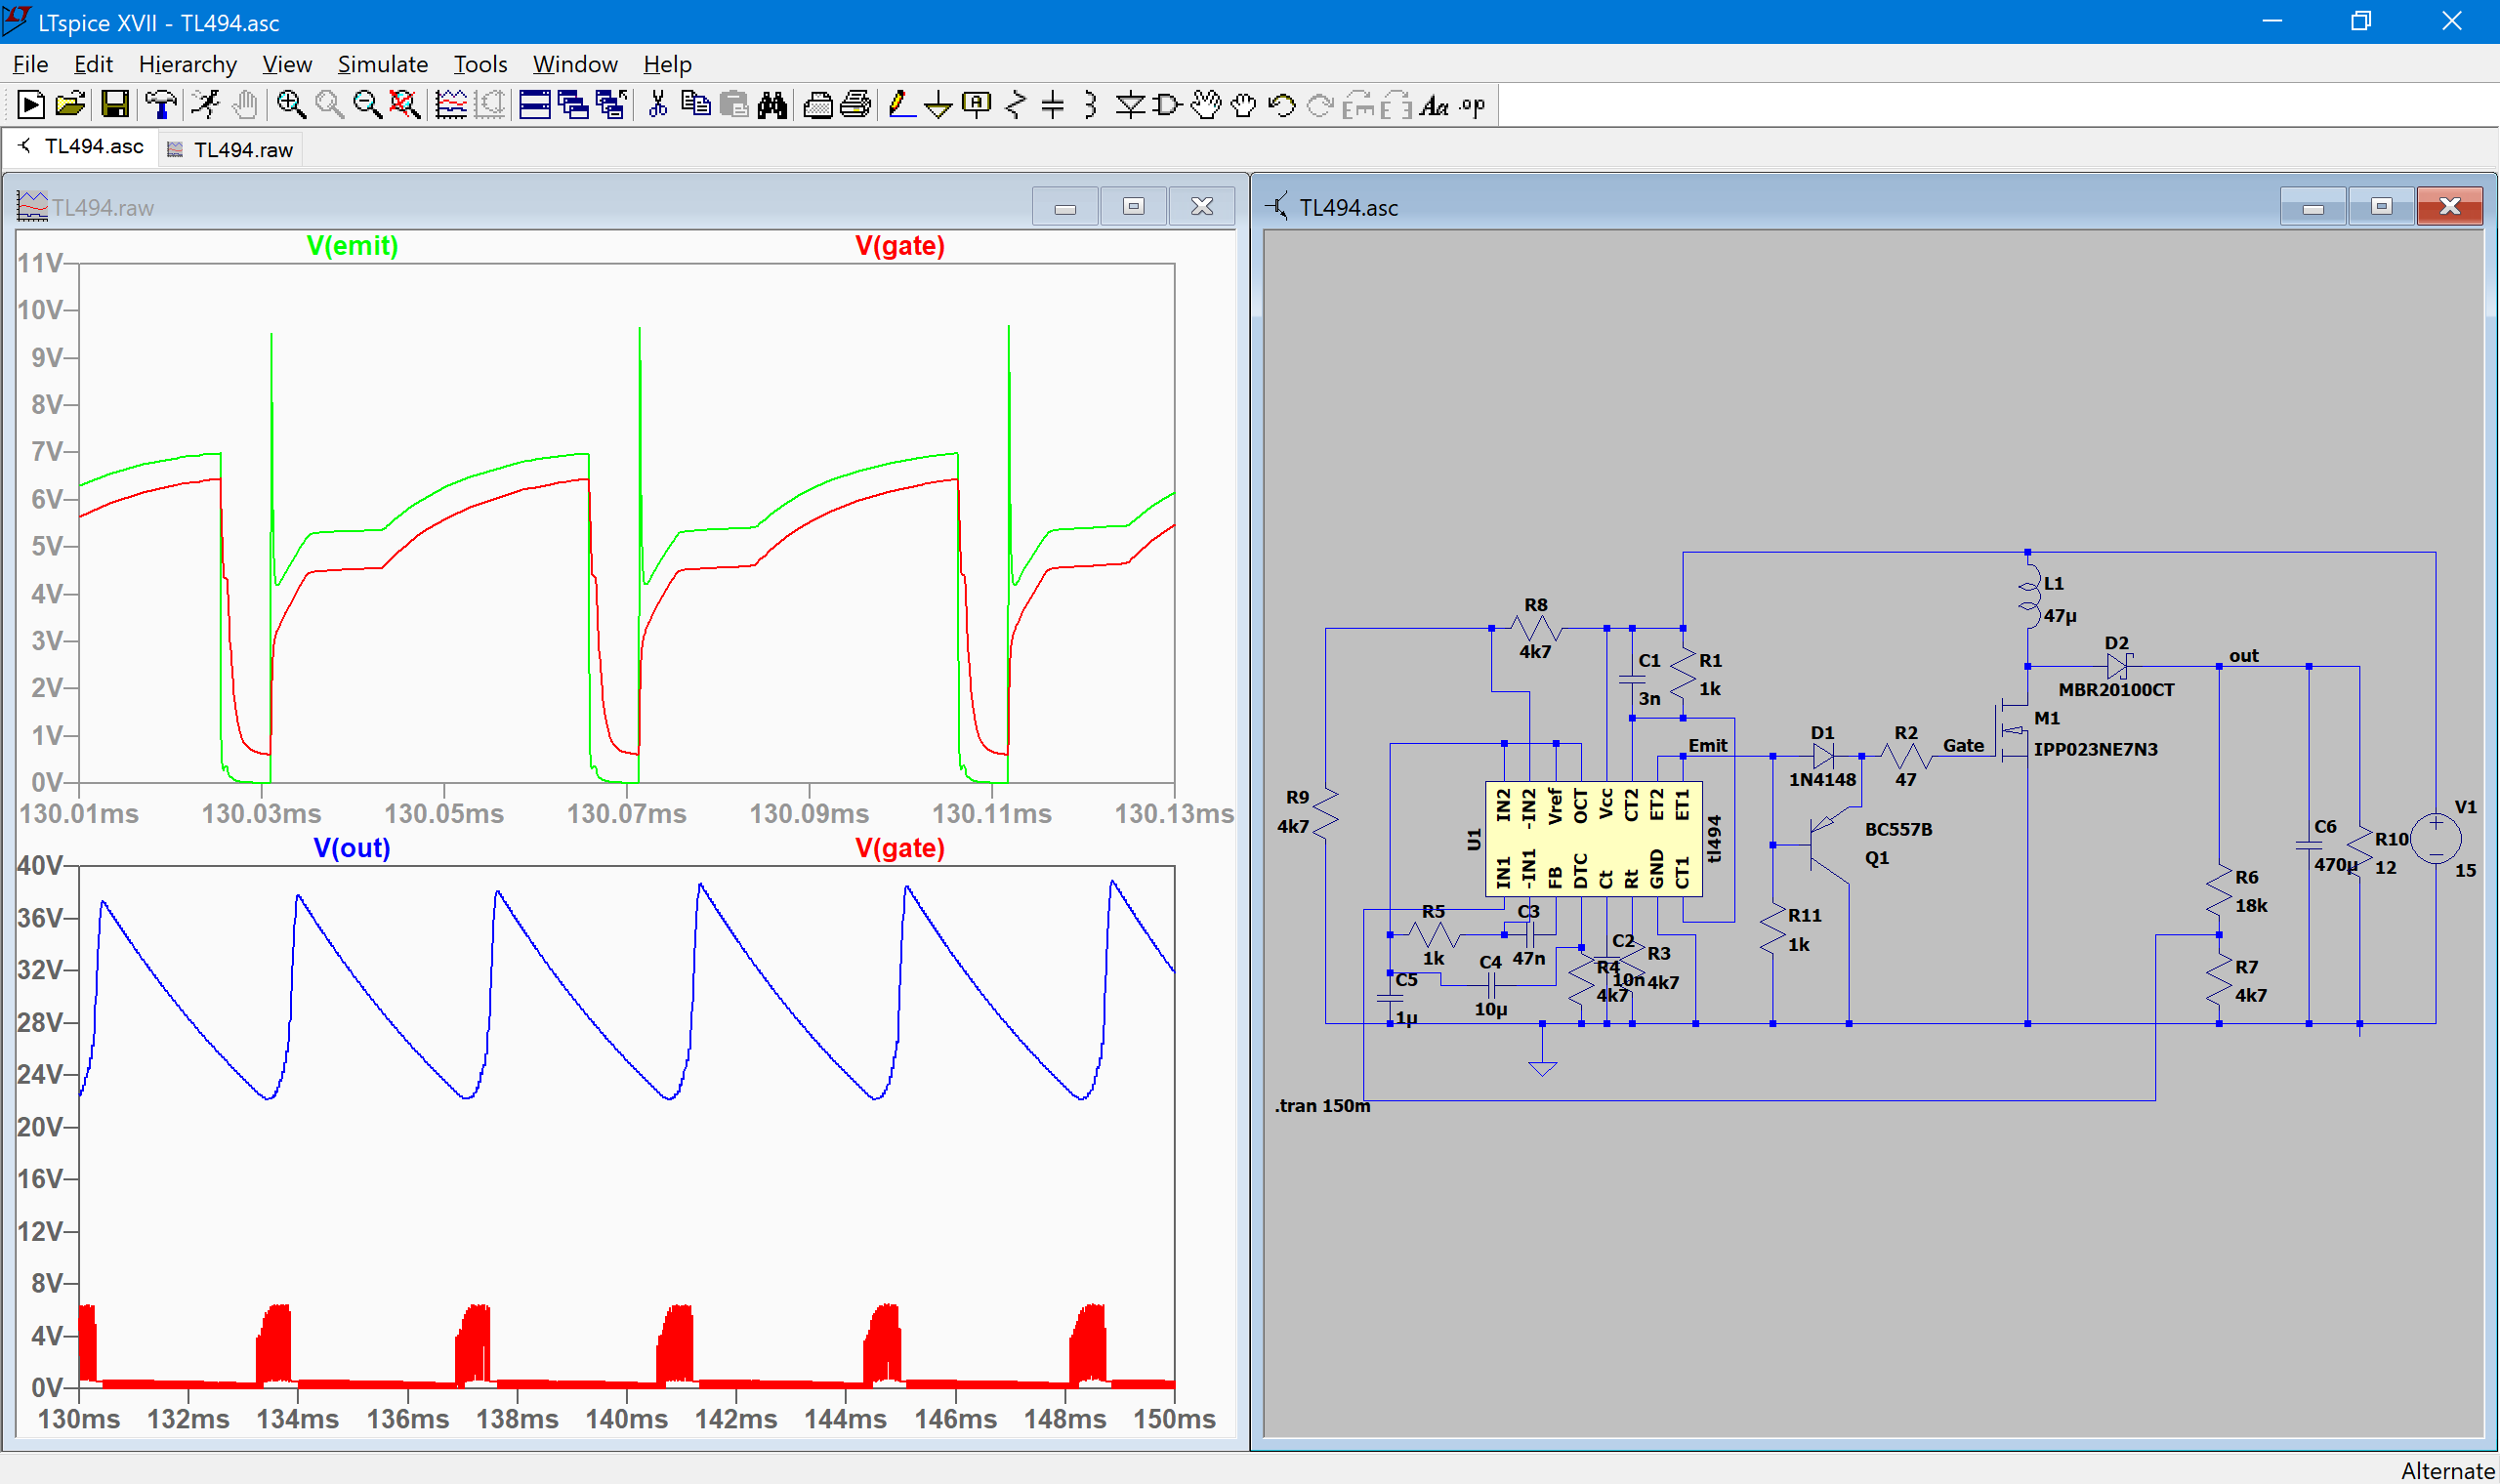Image resolution: width=2500 pixels, height=1484 pixels.
Task: Click the V(gate) label in upper plot
Action: point(900,246)
